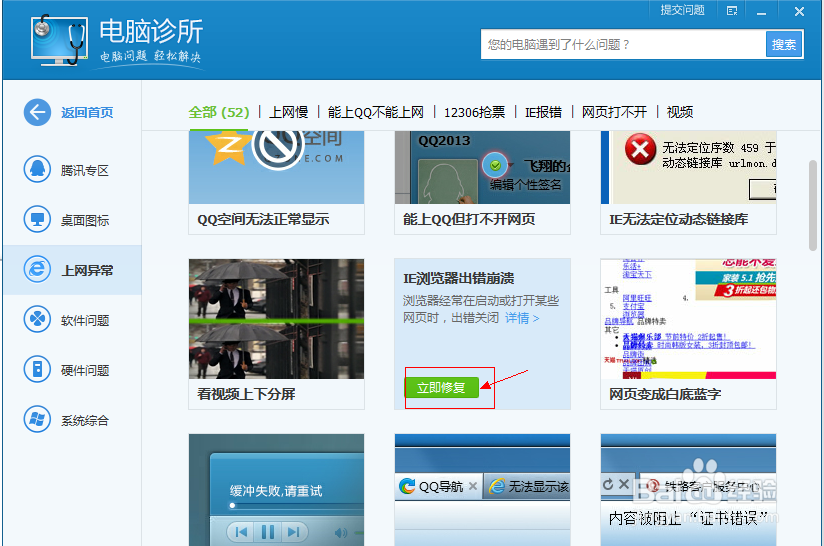Switch to the 网页打不开 tab
Viewport: 824px width, 546px height.
(x=614, y=112)
